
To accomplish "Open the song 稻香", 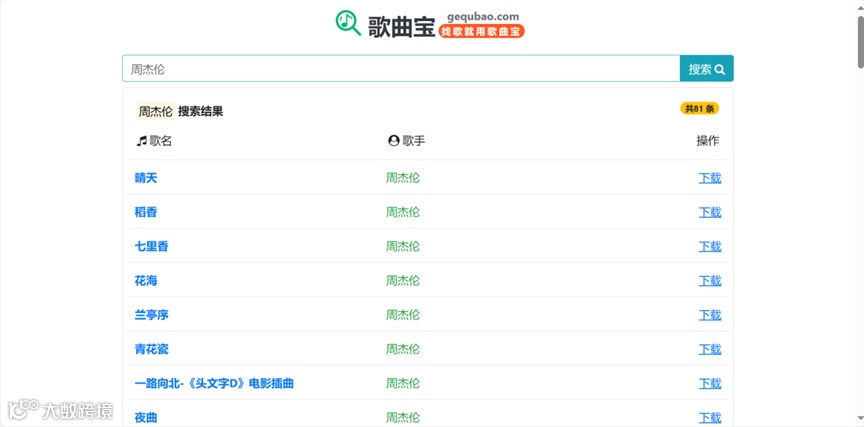I will click(x=146, y=212).
